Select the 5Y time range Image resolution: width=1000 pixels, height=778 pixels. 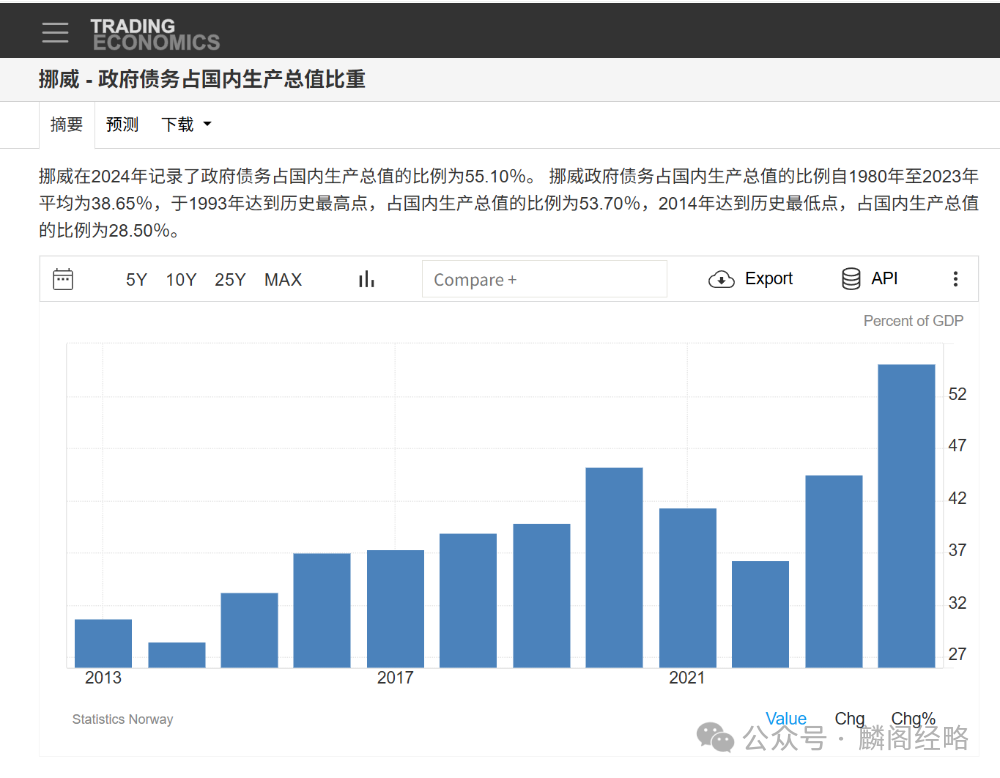click(136, 280)
